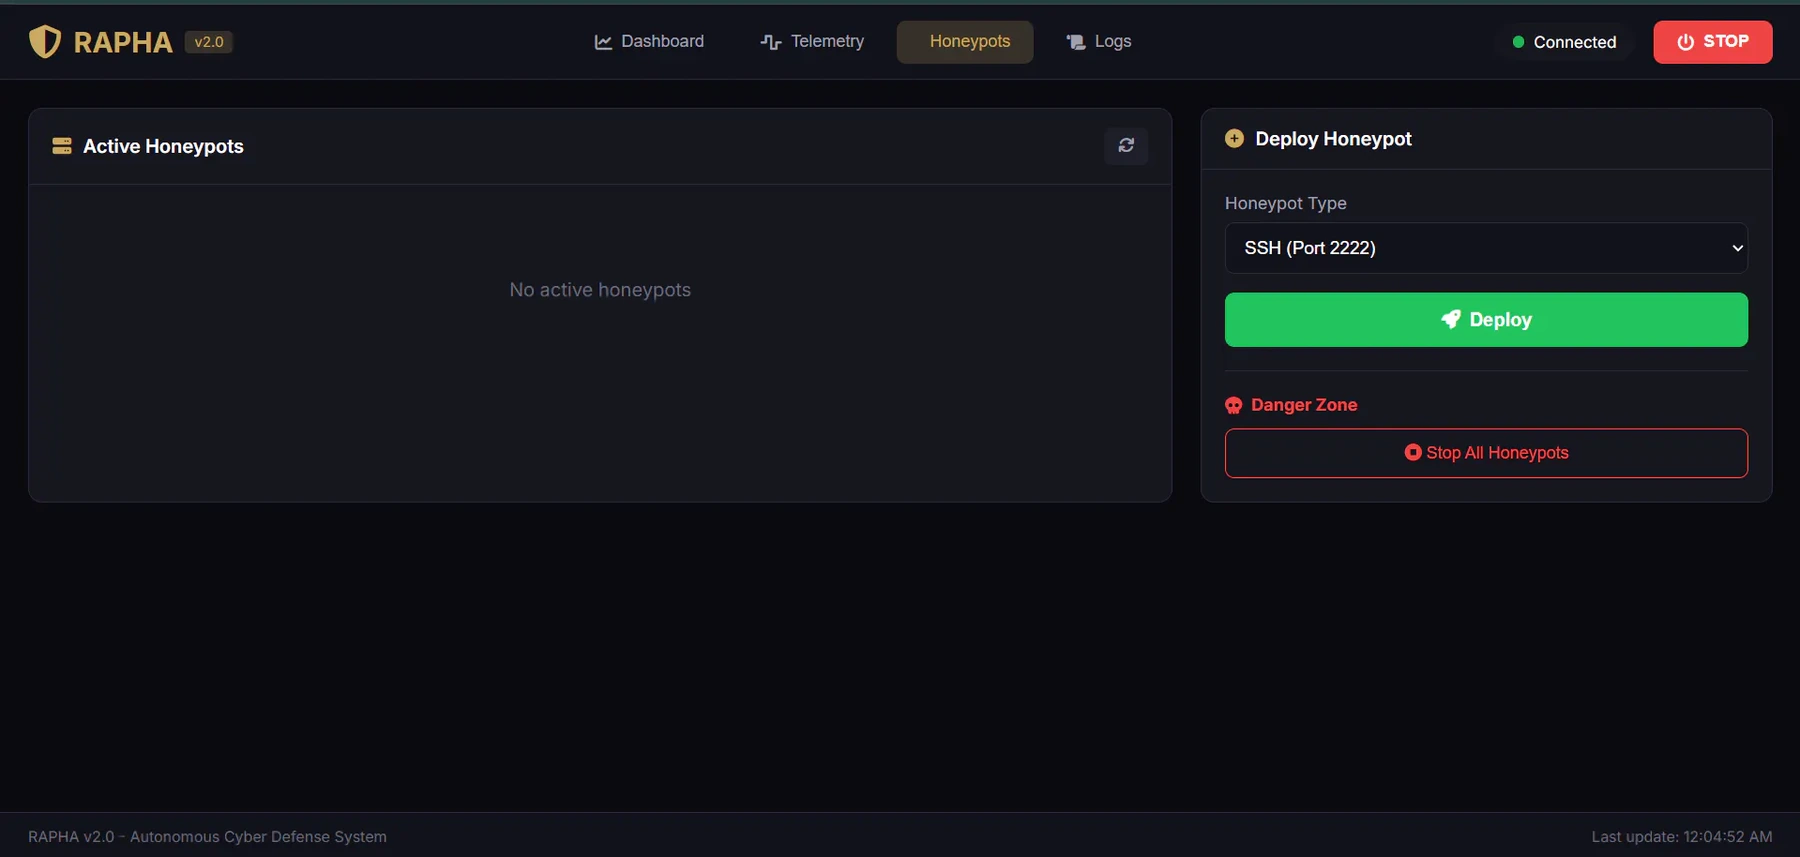1800x857 pixels.
Task: Click the Danger Zone skull icon
Action: click(1234, 405)
